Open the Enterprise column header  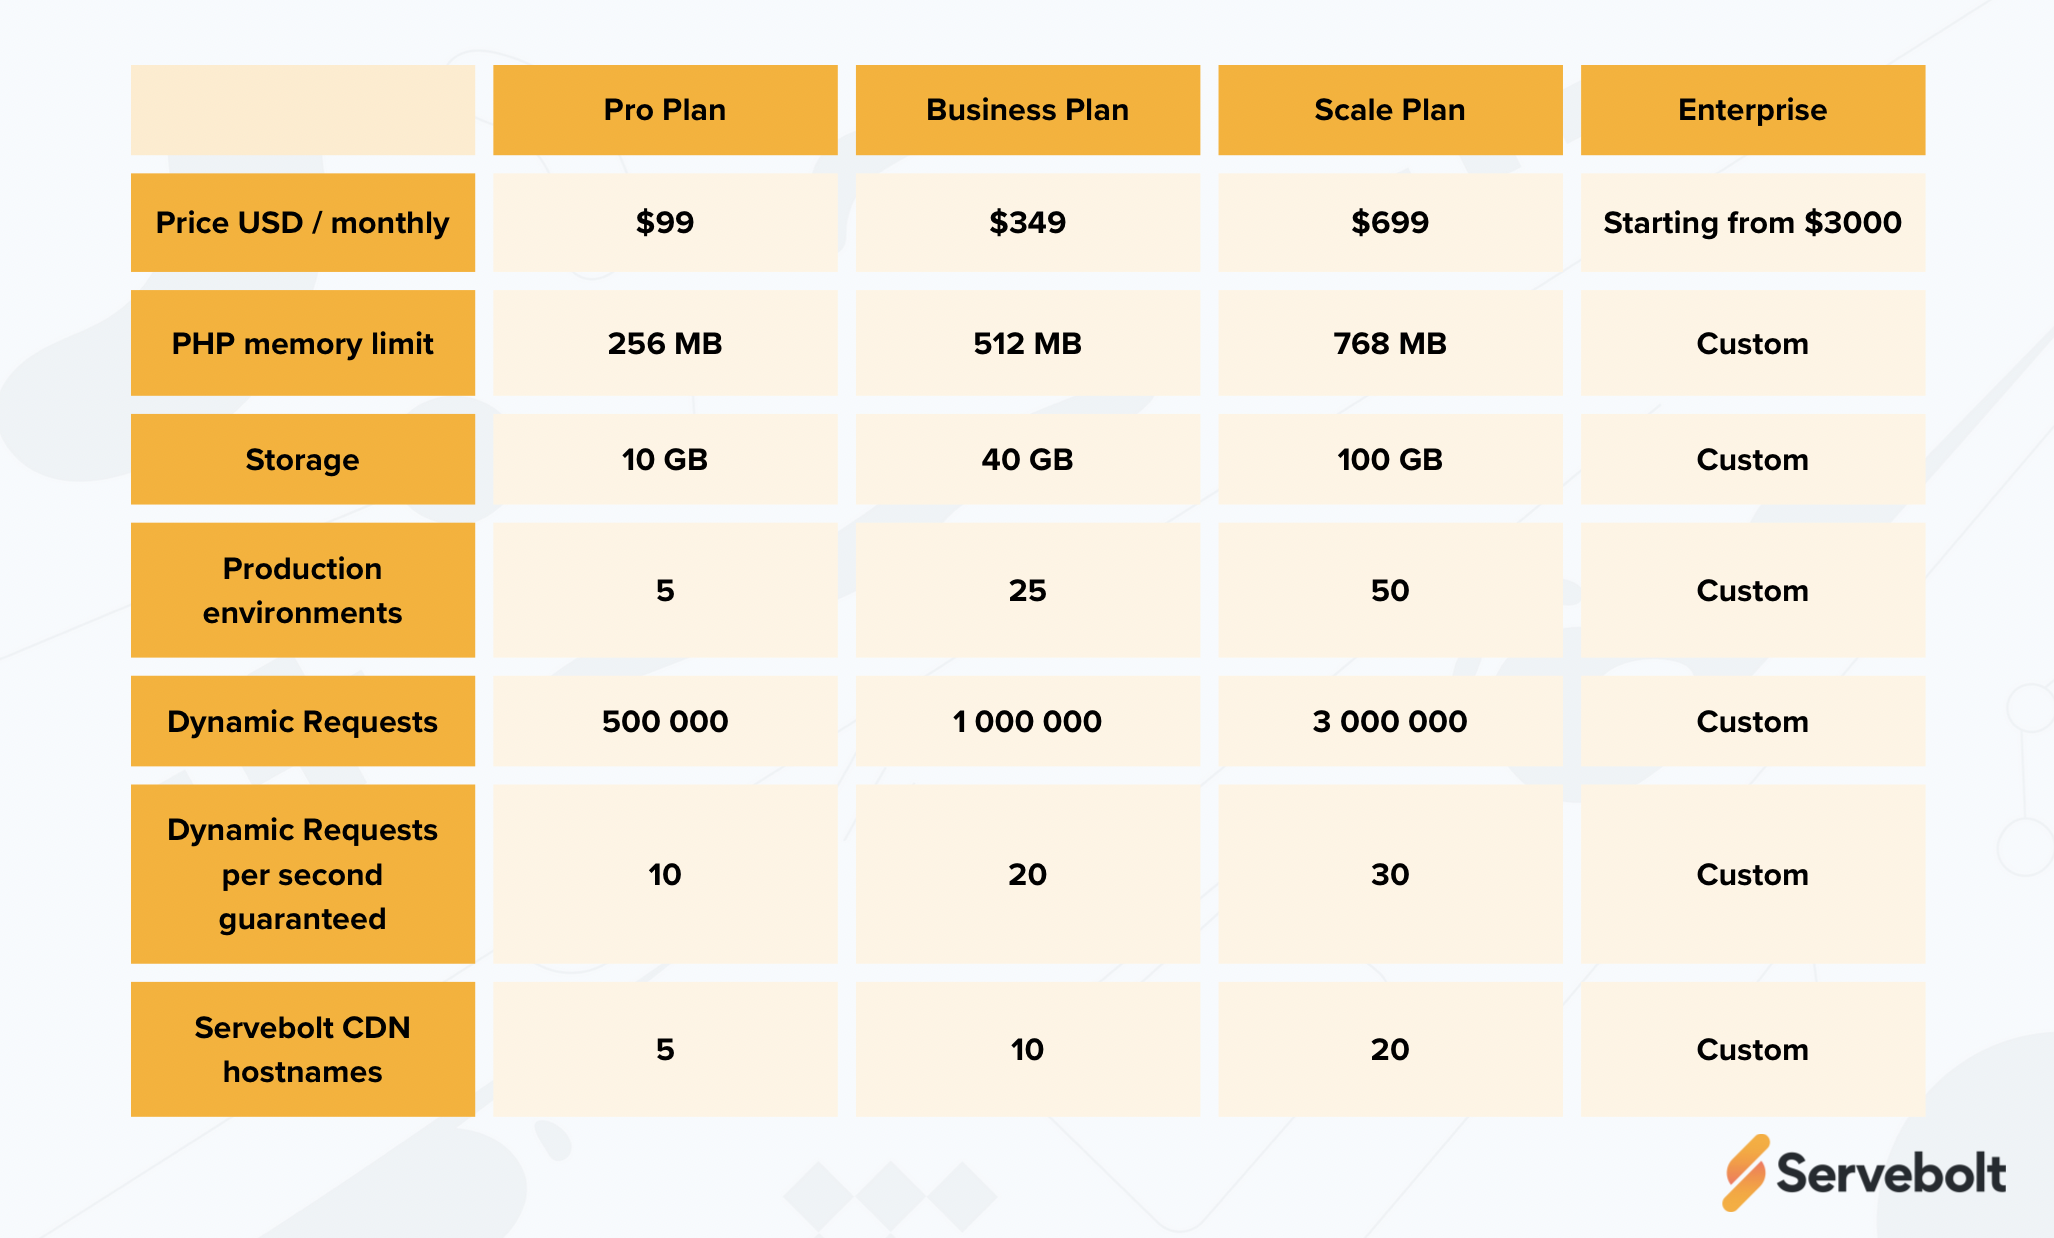click(1752, 110)
